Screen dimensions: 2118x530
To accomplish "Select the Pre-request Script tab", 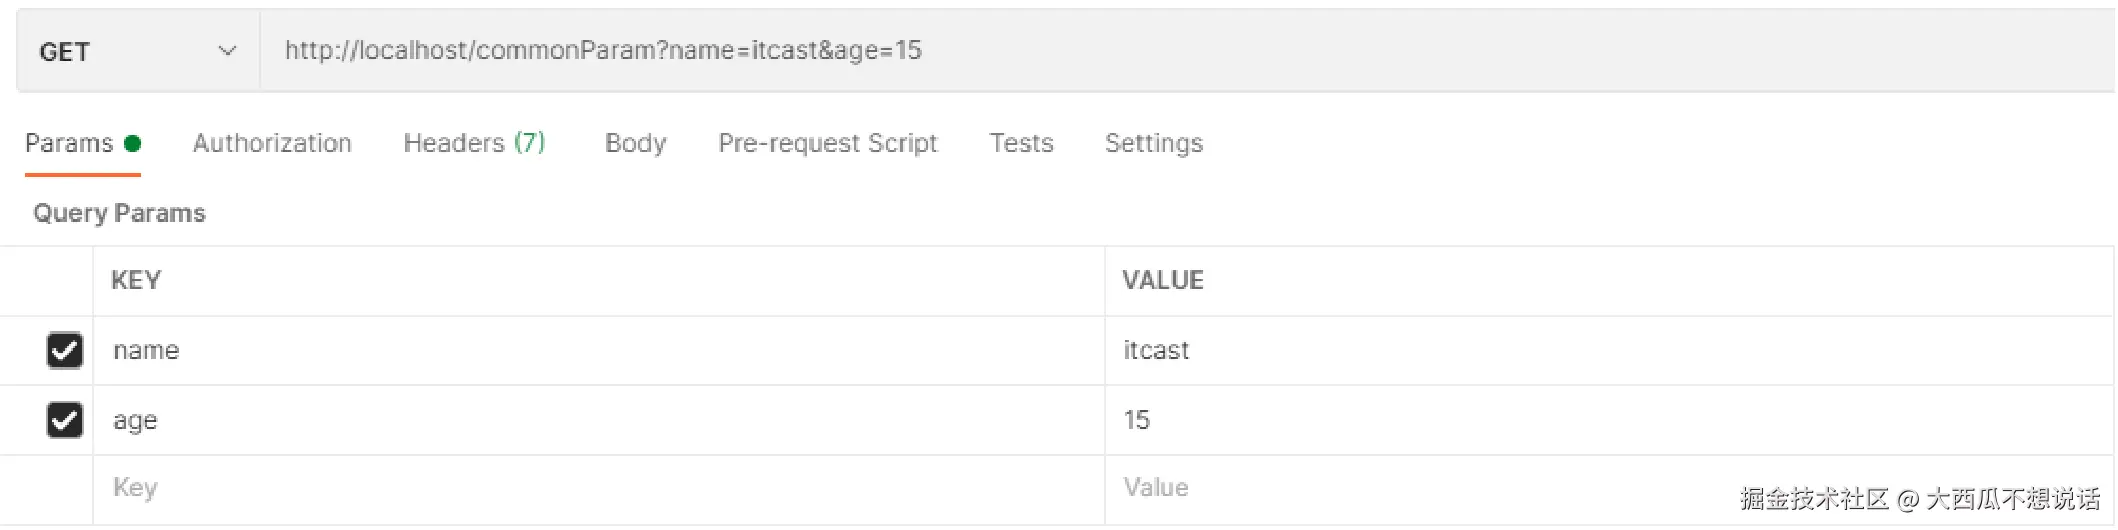I will (x=827, y=144).
